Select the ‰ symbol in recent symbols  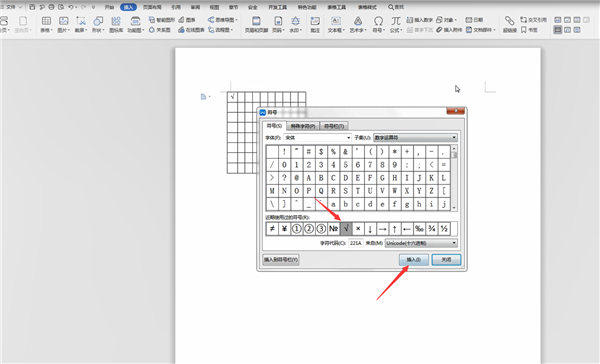click(419, 229)
